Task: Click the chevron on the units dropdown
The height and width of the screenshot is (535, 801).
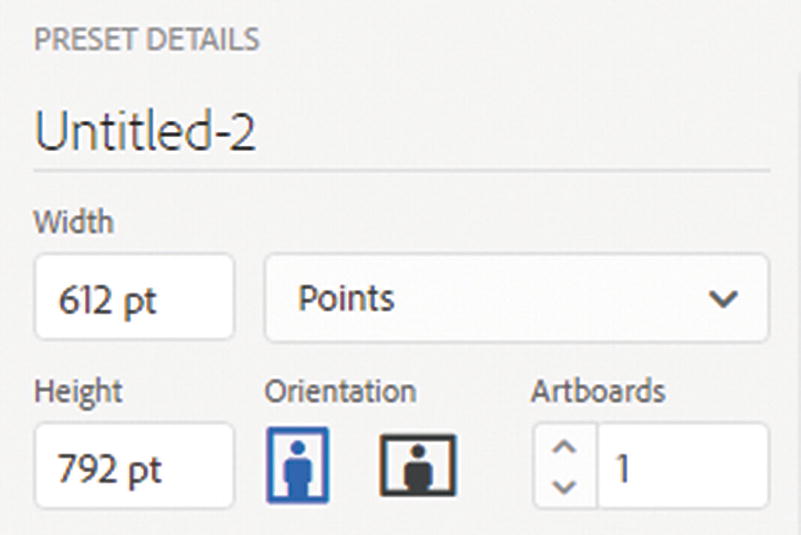Action: point(722,299)
